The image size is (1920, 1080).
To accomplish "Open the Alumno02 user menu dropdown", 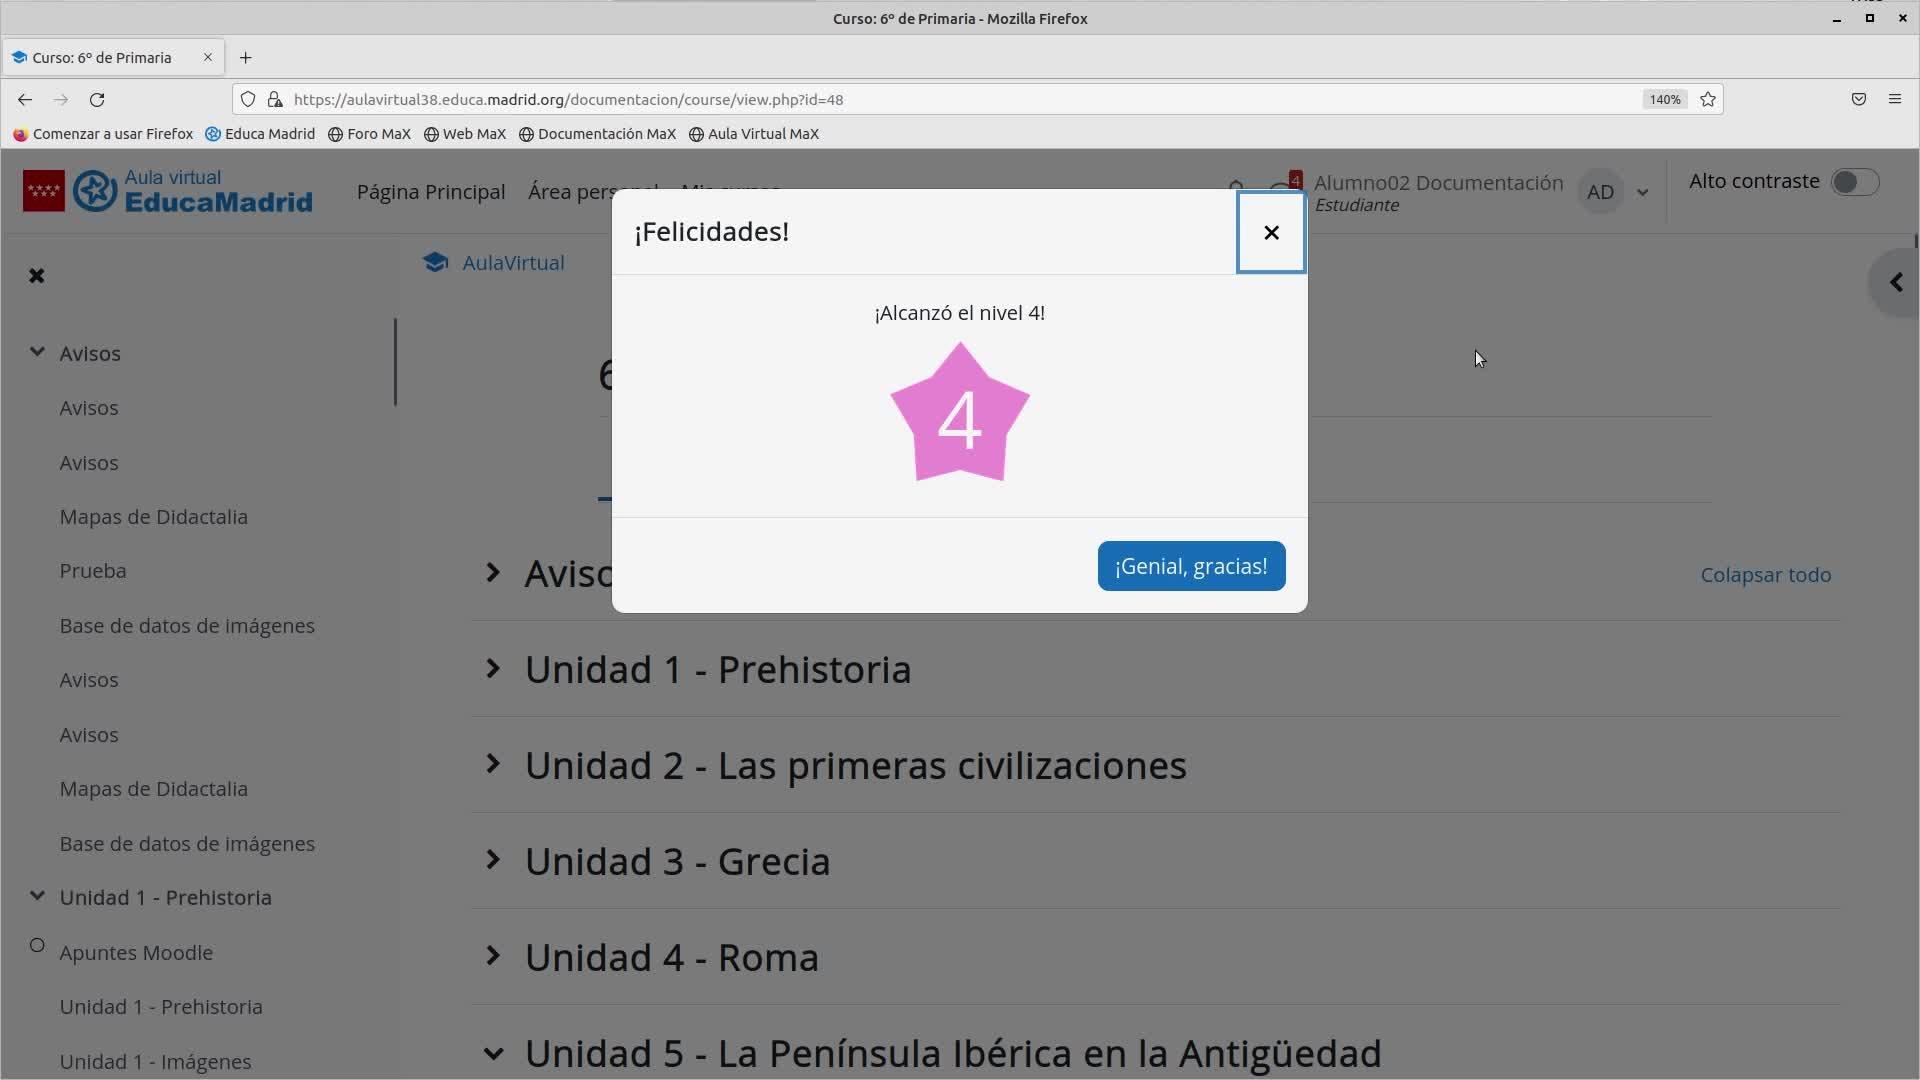I will pyautogui.click(x=1642, y=192).
